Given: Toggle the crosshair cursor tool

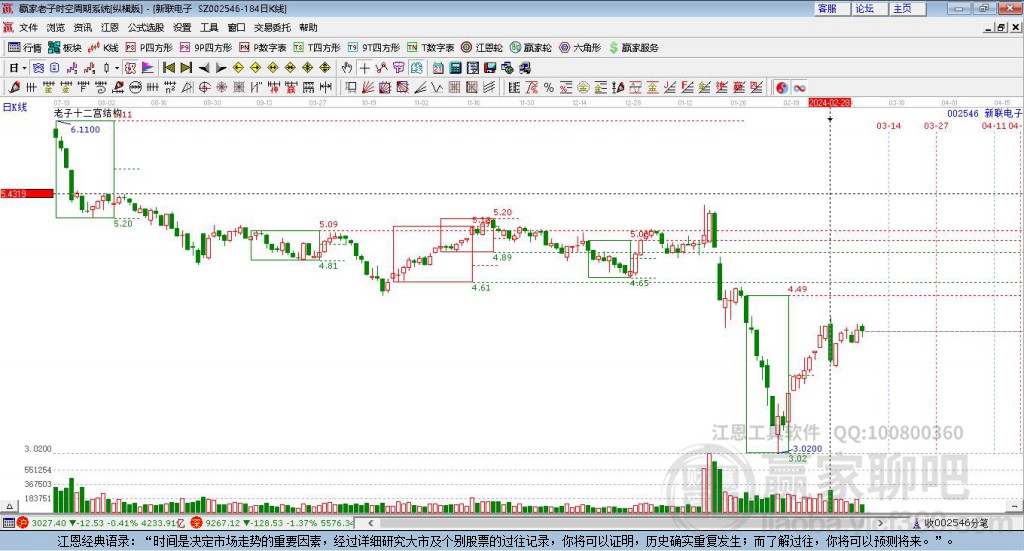Looking at the screenshot, I should pos(364,68).
